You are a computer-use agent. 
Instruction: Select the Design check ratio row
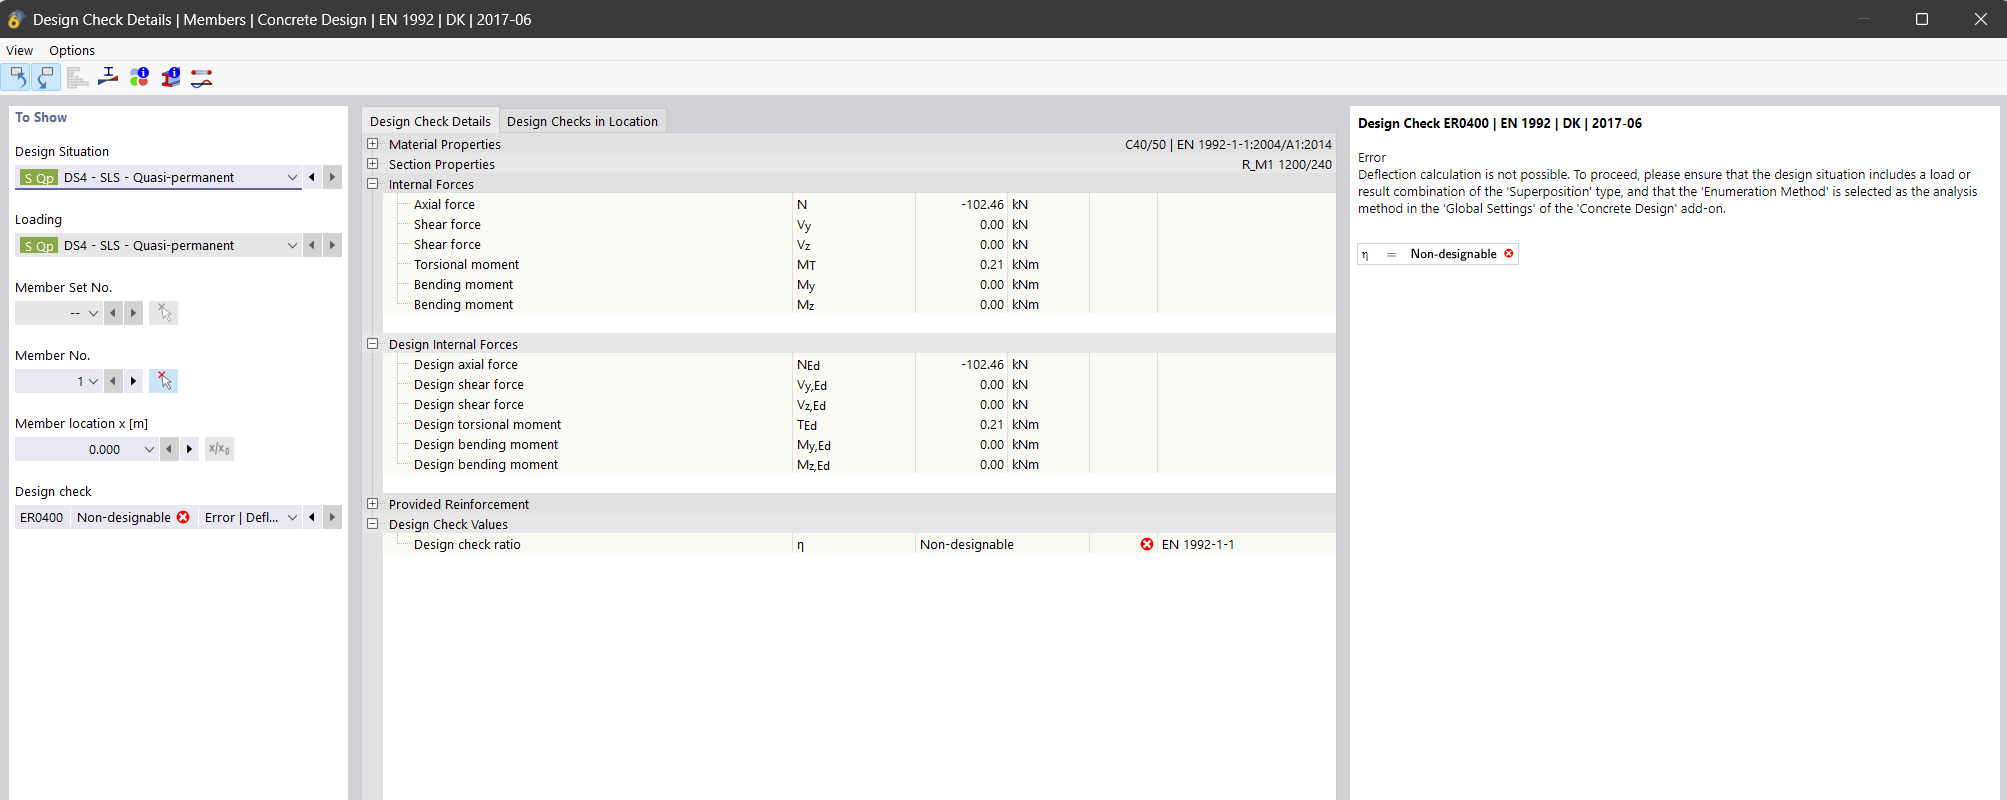[467, 545]
